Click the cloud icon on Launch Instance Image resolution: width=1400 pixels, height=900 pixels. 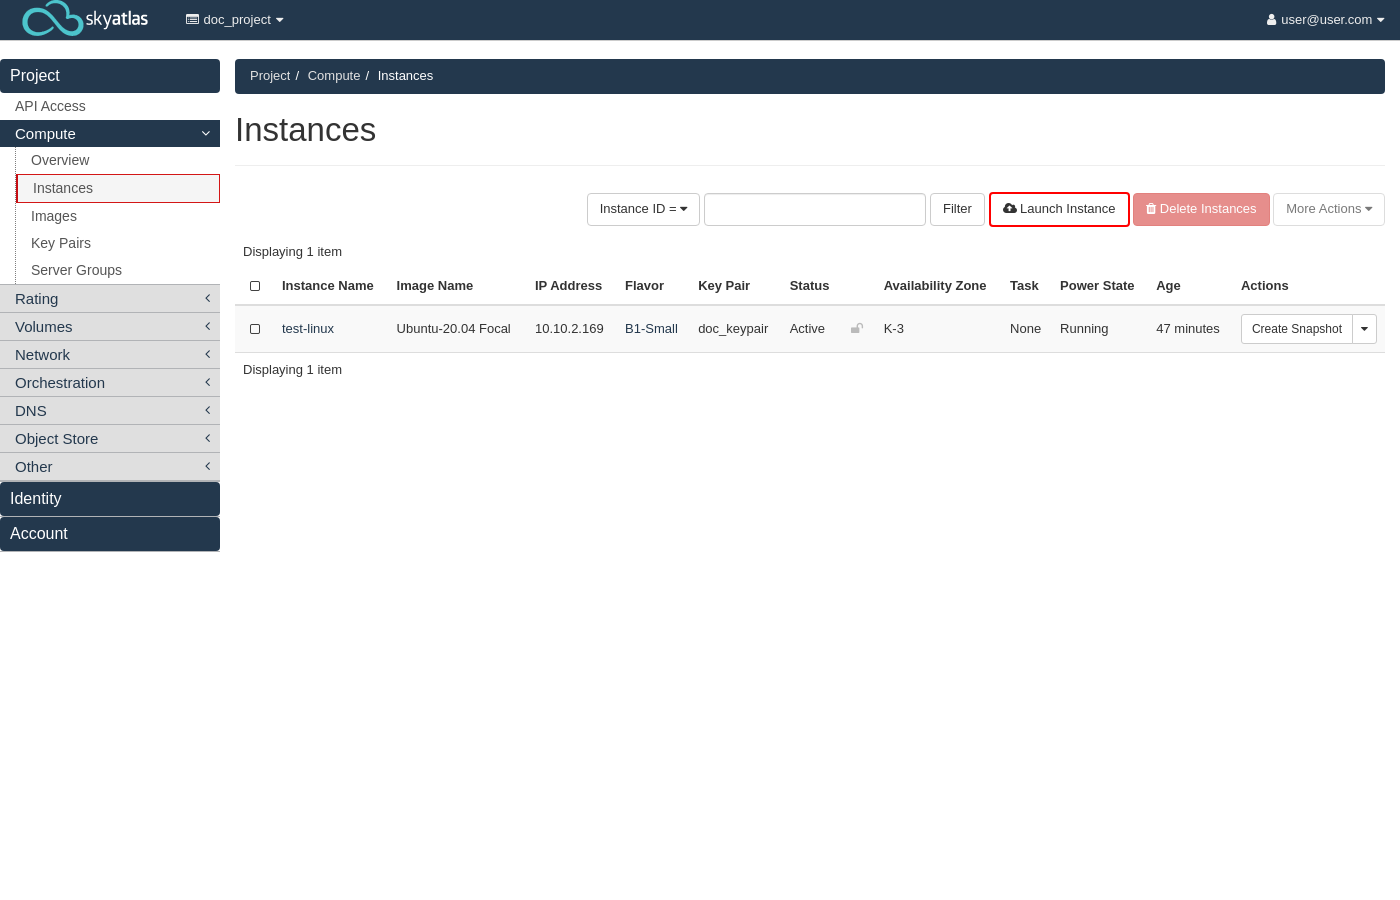1010,209
